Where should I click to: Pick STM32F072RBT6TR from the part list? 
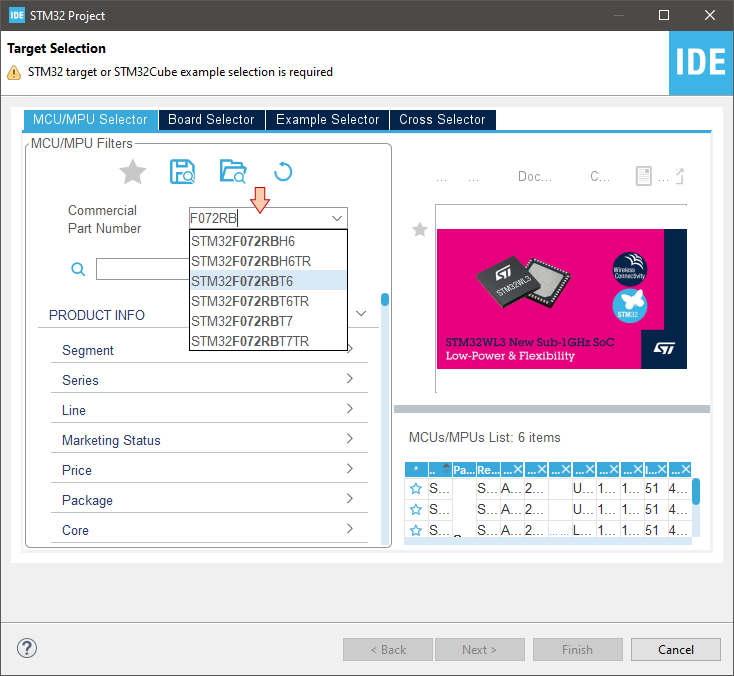click(268, 301)
